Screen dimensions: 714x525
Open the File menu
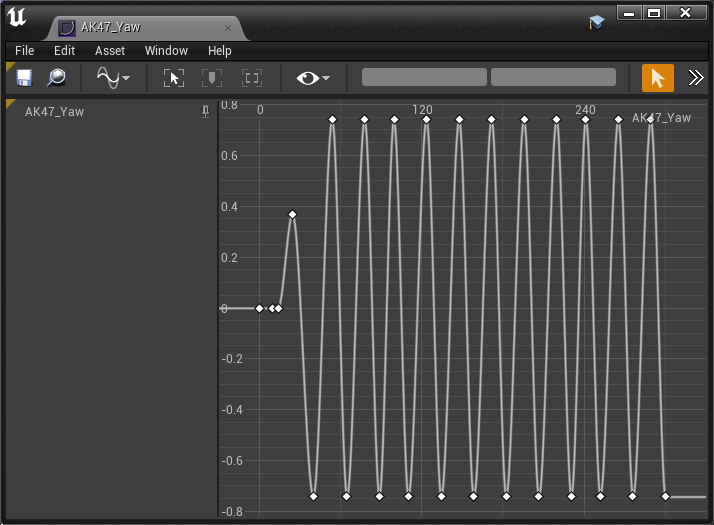point(24,51)
